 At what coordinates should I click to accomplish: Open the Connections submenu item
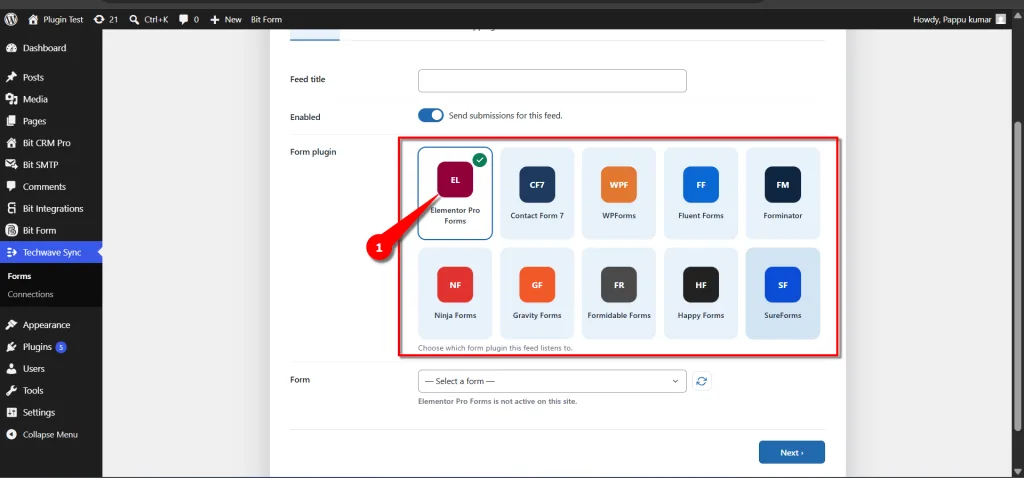(x=31, y=295)
